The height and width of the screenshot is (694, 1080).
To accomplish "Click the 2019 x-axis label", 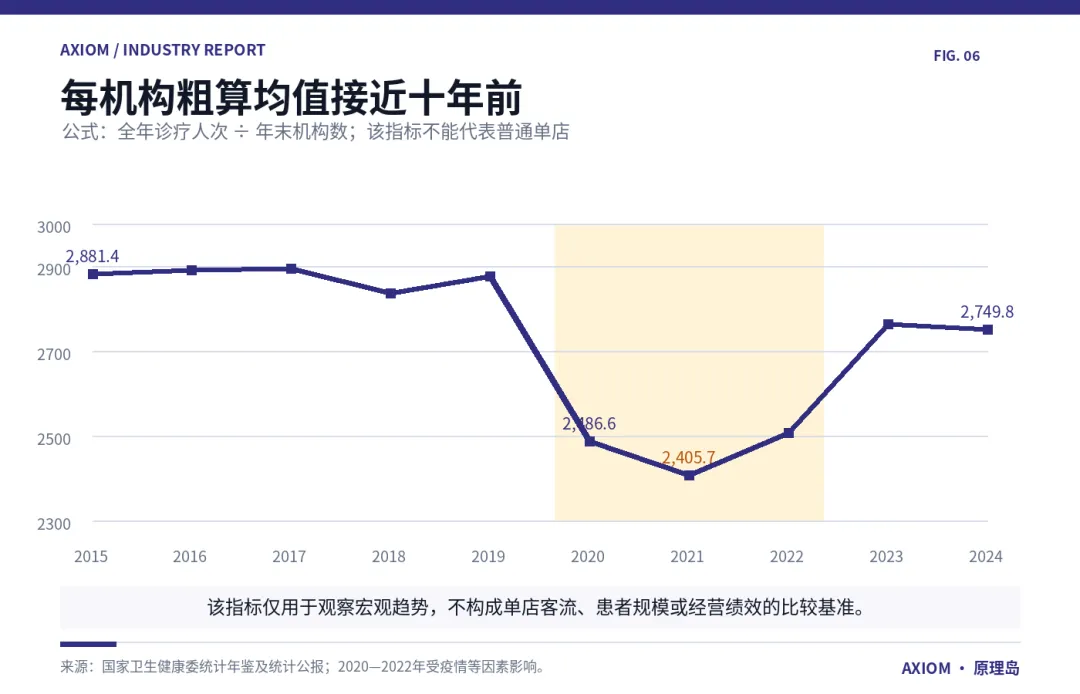I will (488, 556).
